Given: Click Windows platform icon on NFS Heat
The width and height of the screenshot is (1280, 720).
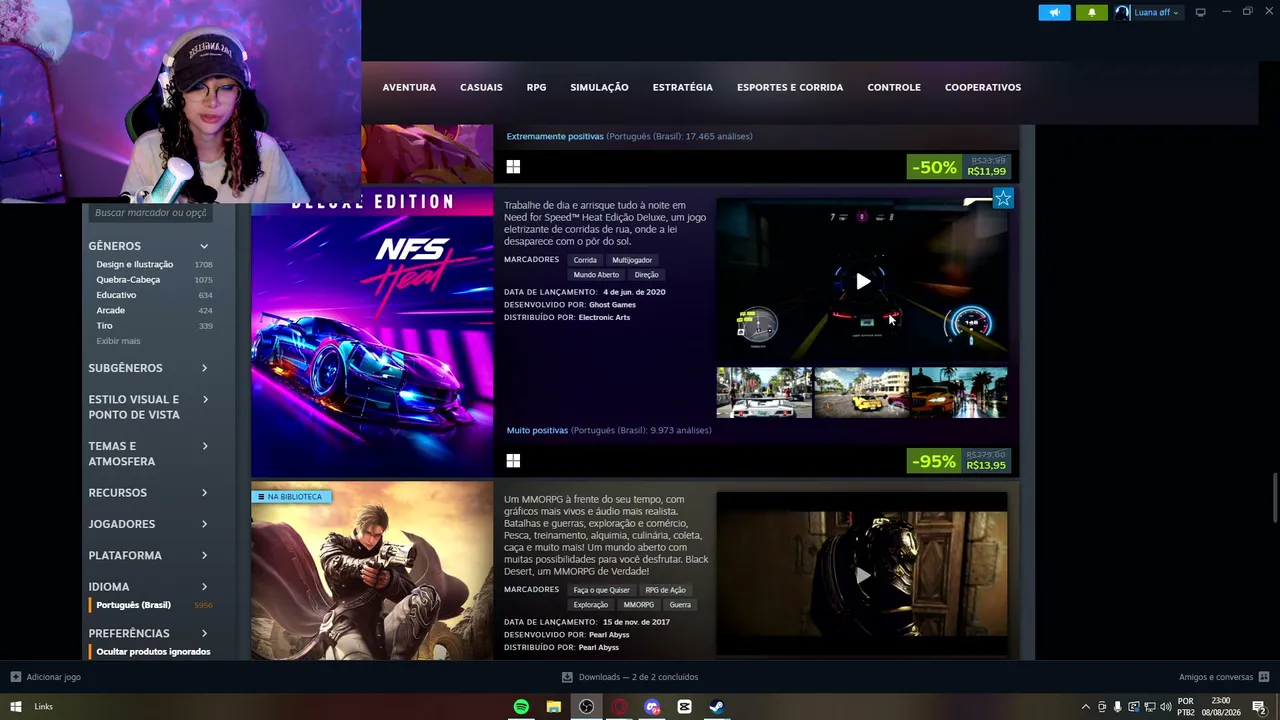Looking at the screenshot, I should coord(513,461).
